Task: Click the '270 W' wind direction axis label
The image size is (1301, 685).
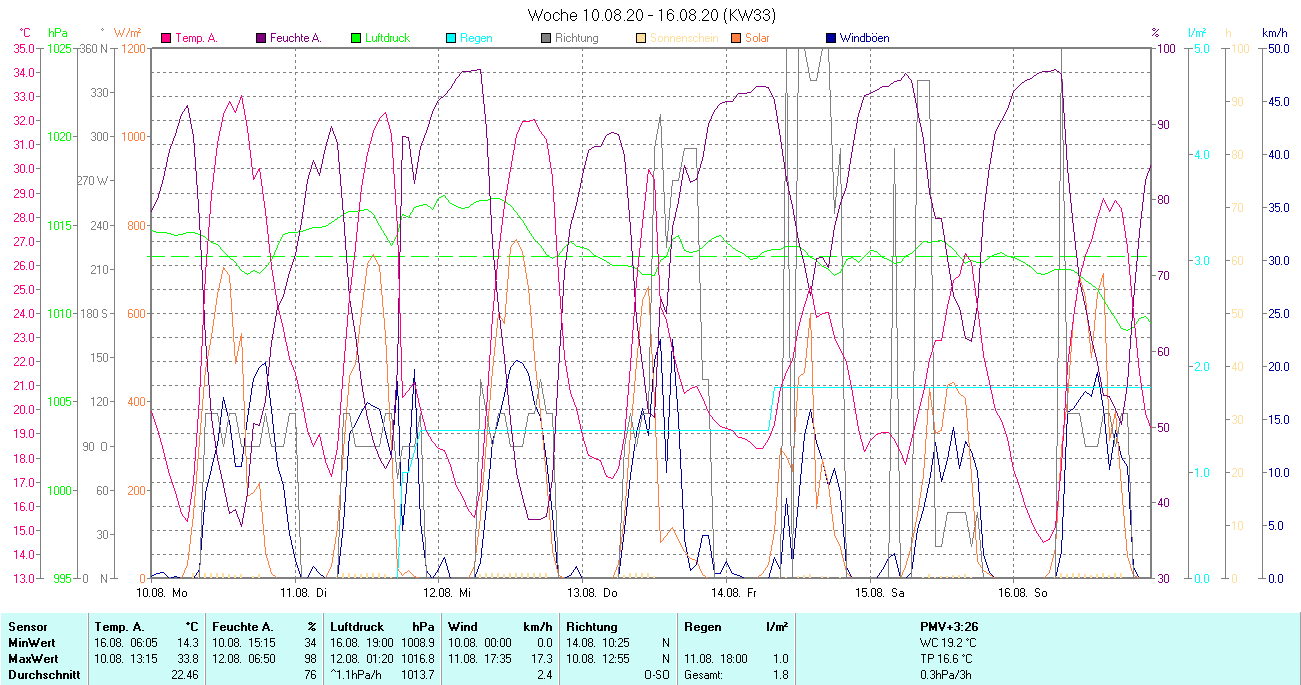Action: (x=94, y=180)
